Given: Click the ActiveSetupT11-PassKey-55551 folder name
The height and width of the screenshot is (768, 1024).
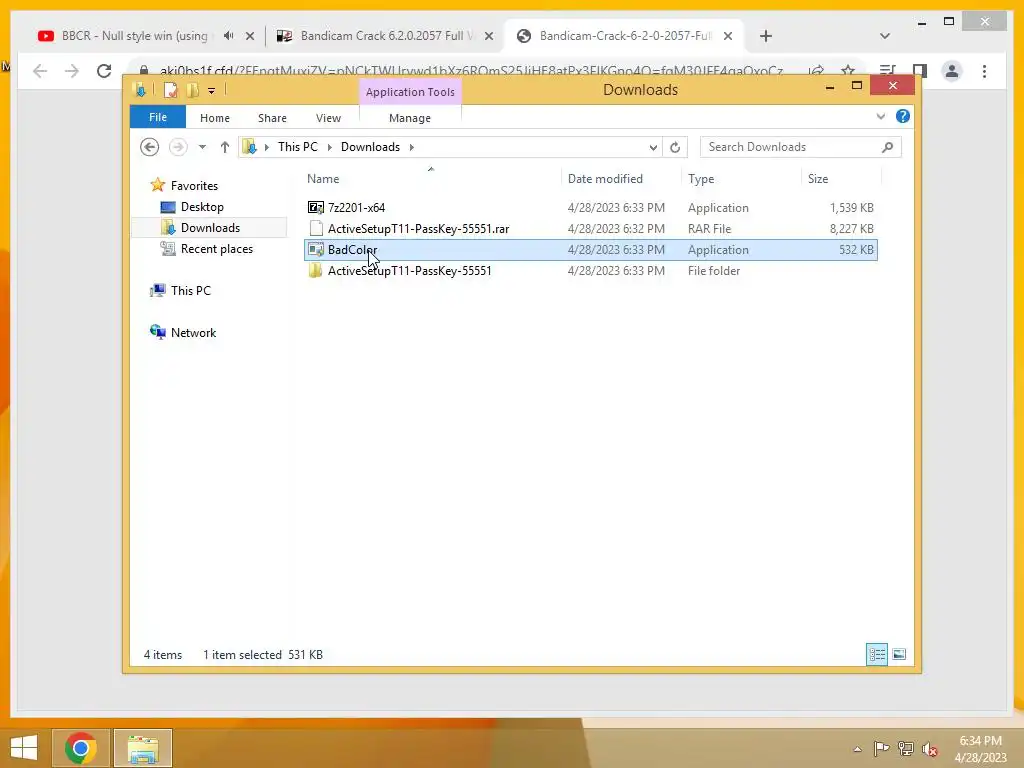Looking at the screenshot, I should tap(409, 270).
